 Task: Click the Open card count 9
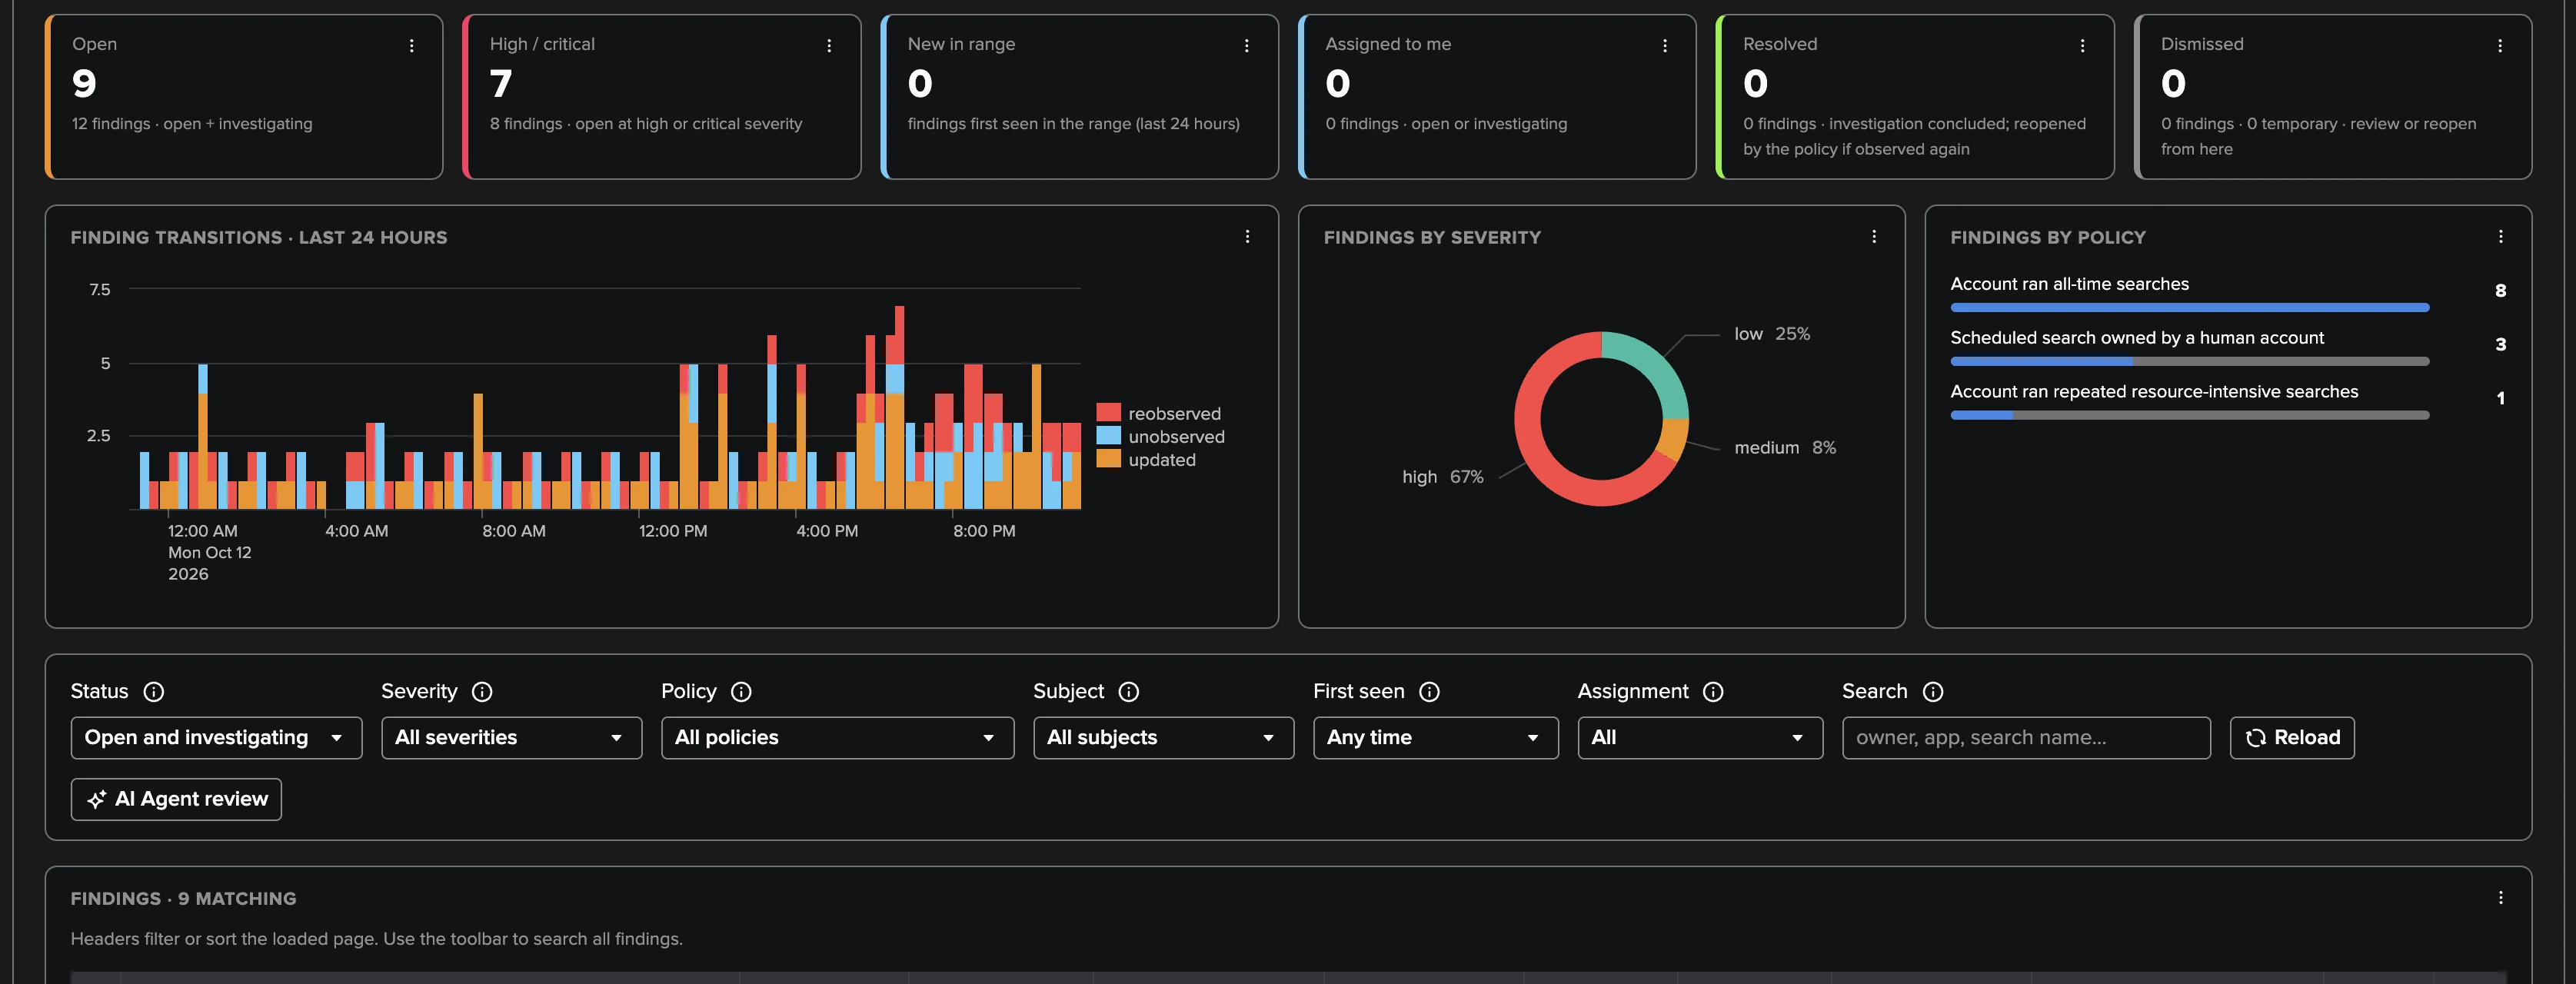point(84,84)
